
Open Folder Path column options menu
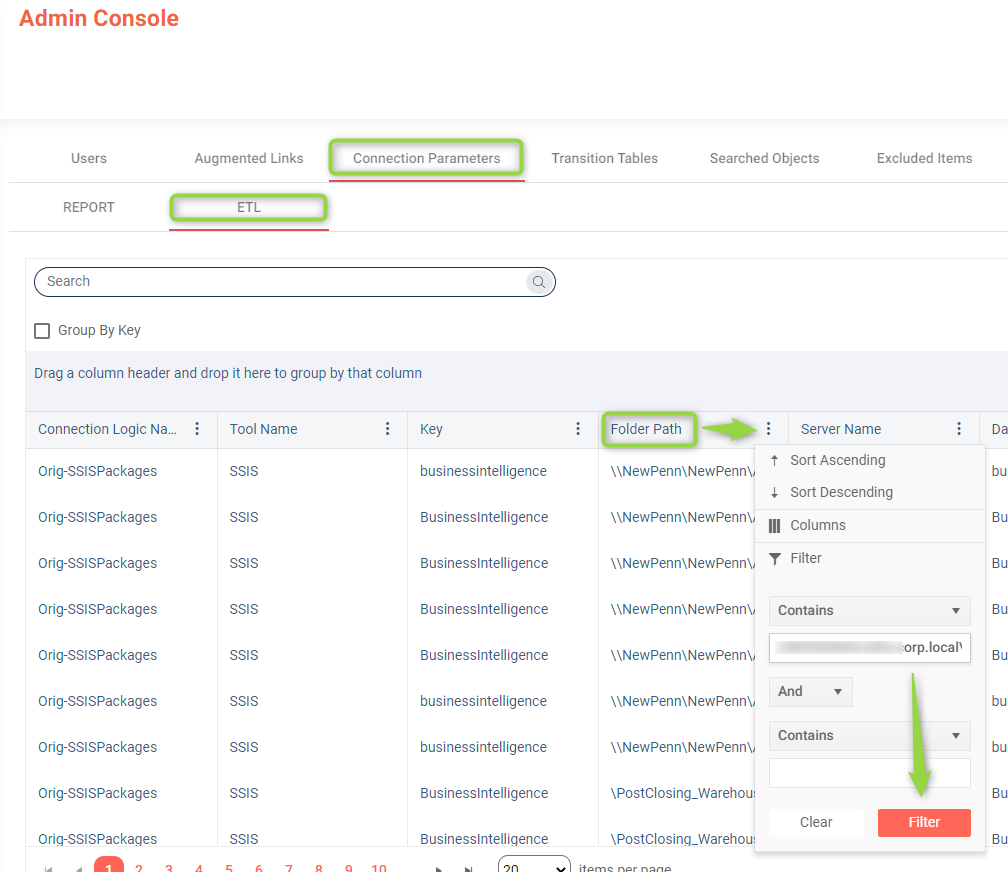point(768,429)
